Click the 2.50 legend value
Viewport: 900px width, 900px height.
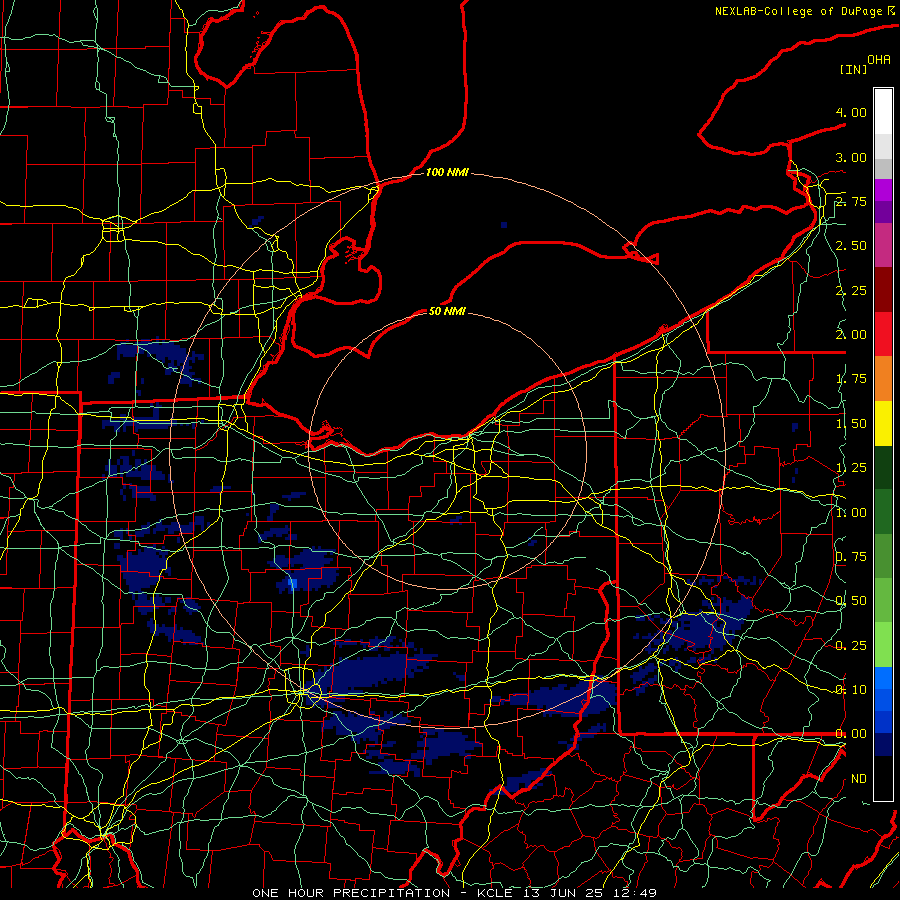coord(851,246)
